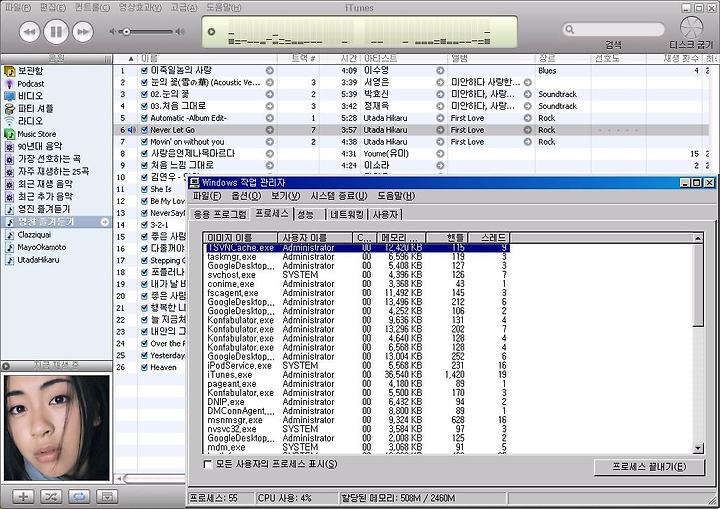Viewport: 720px width, 509px height.
Task: Uncheck Never Let Go song checkbox
Action: (x=144, y=130)
